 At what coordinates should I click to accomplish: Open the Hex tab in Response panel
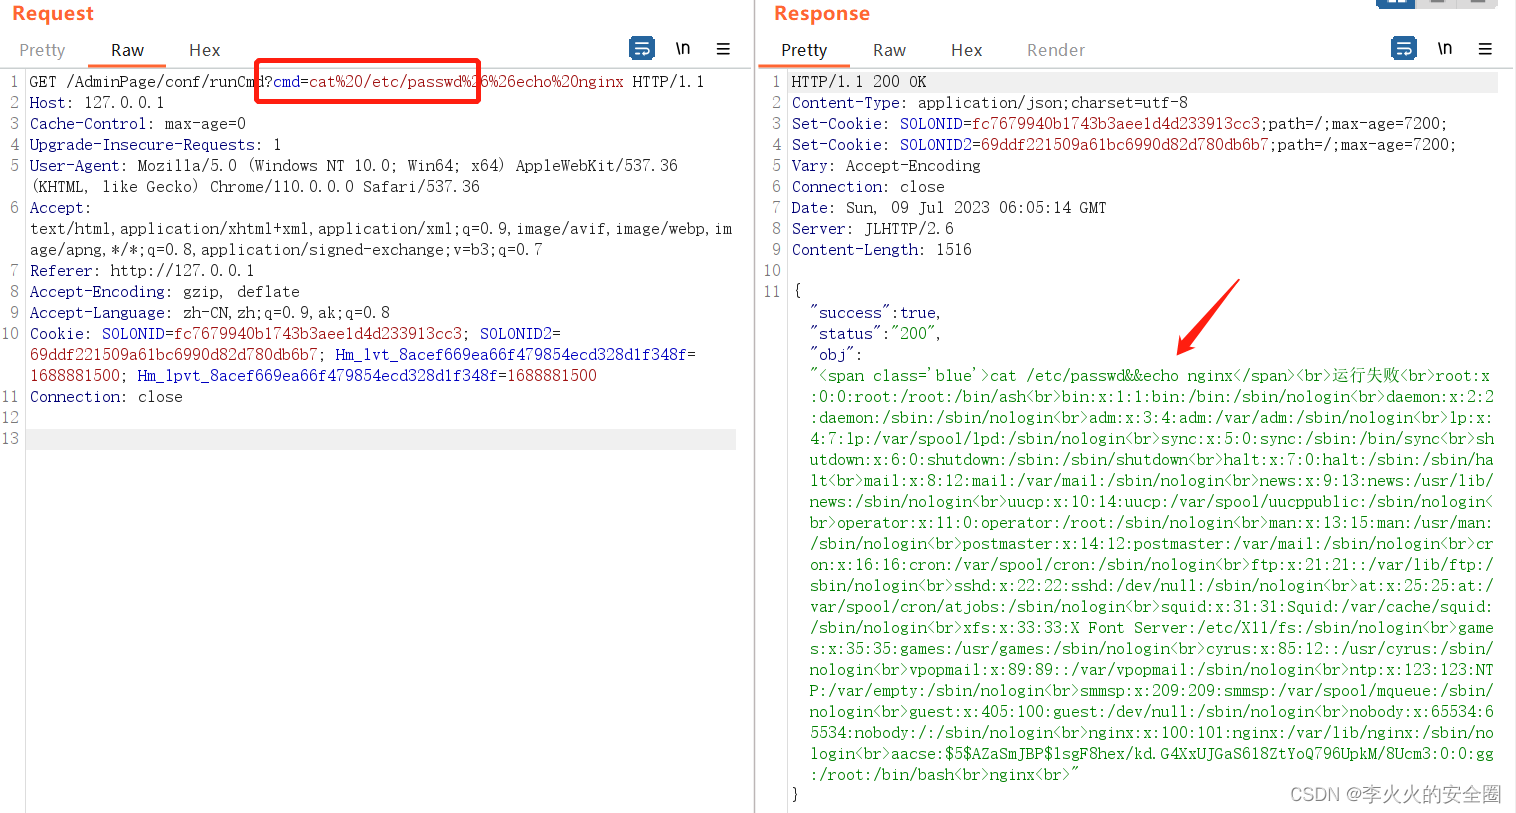pos(966,50)
